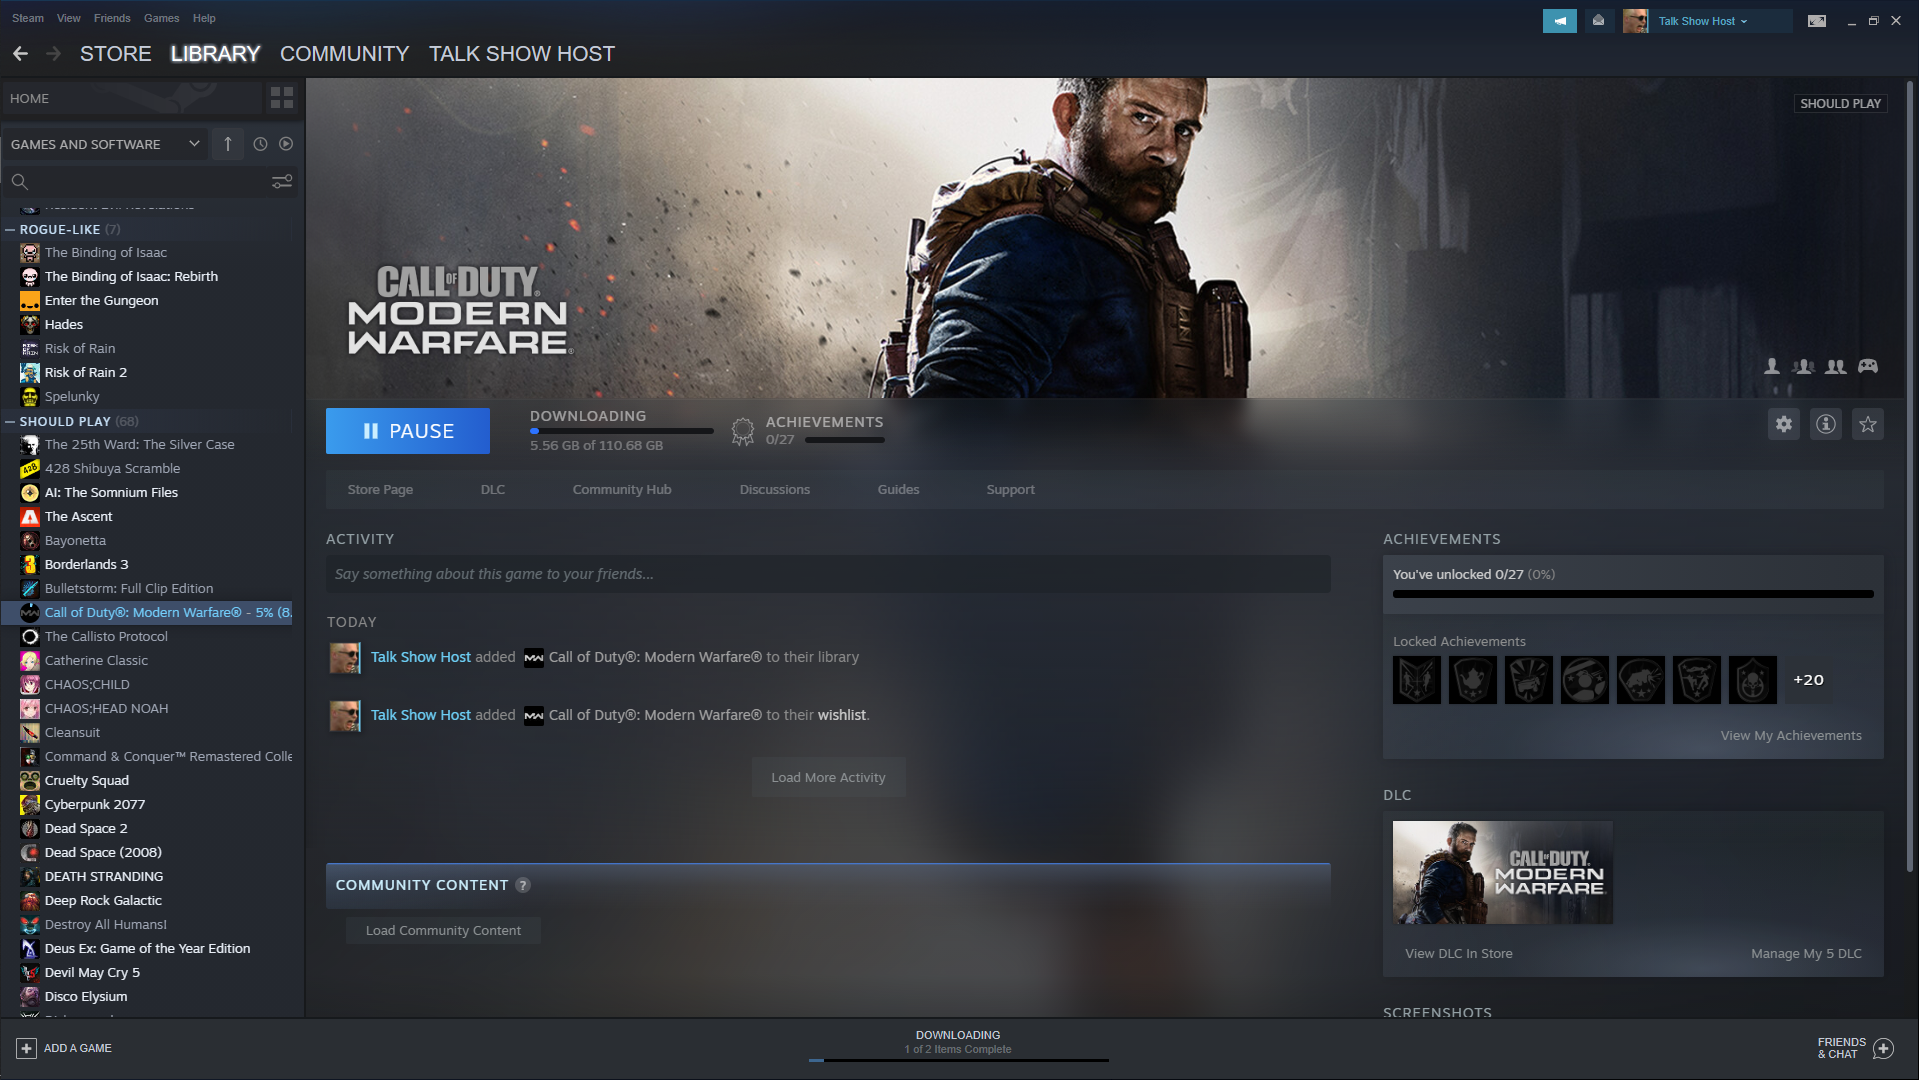Open the +20 more locked achievements

tap(1808, 680)
